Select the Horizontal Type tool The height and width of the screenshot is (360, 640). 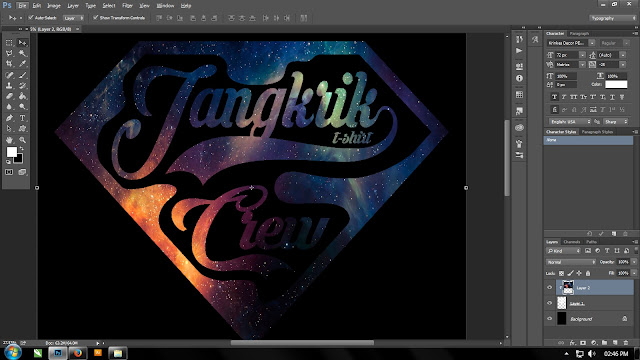tap(22, 118)
